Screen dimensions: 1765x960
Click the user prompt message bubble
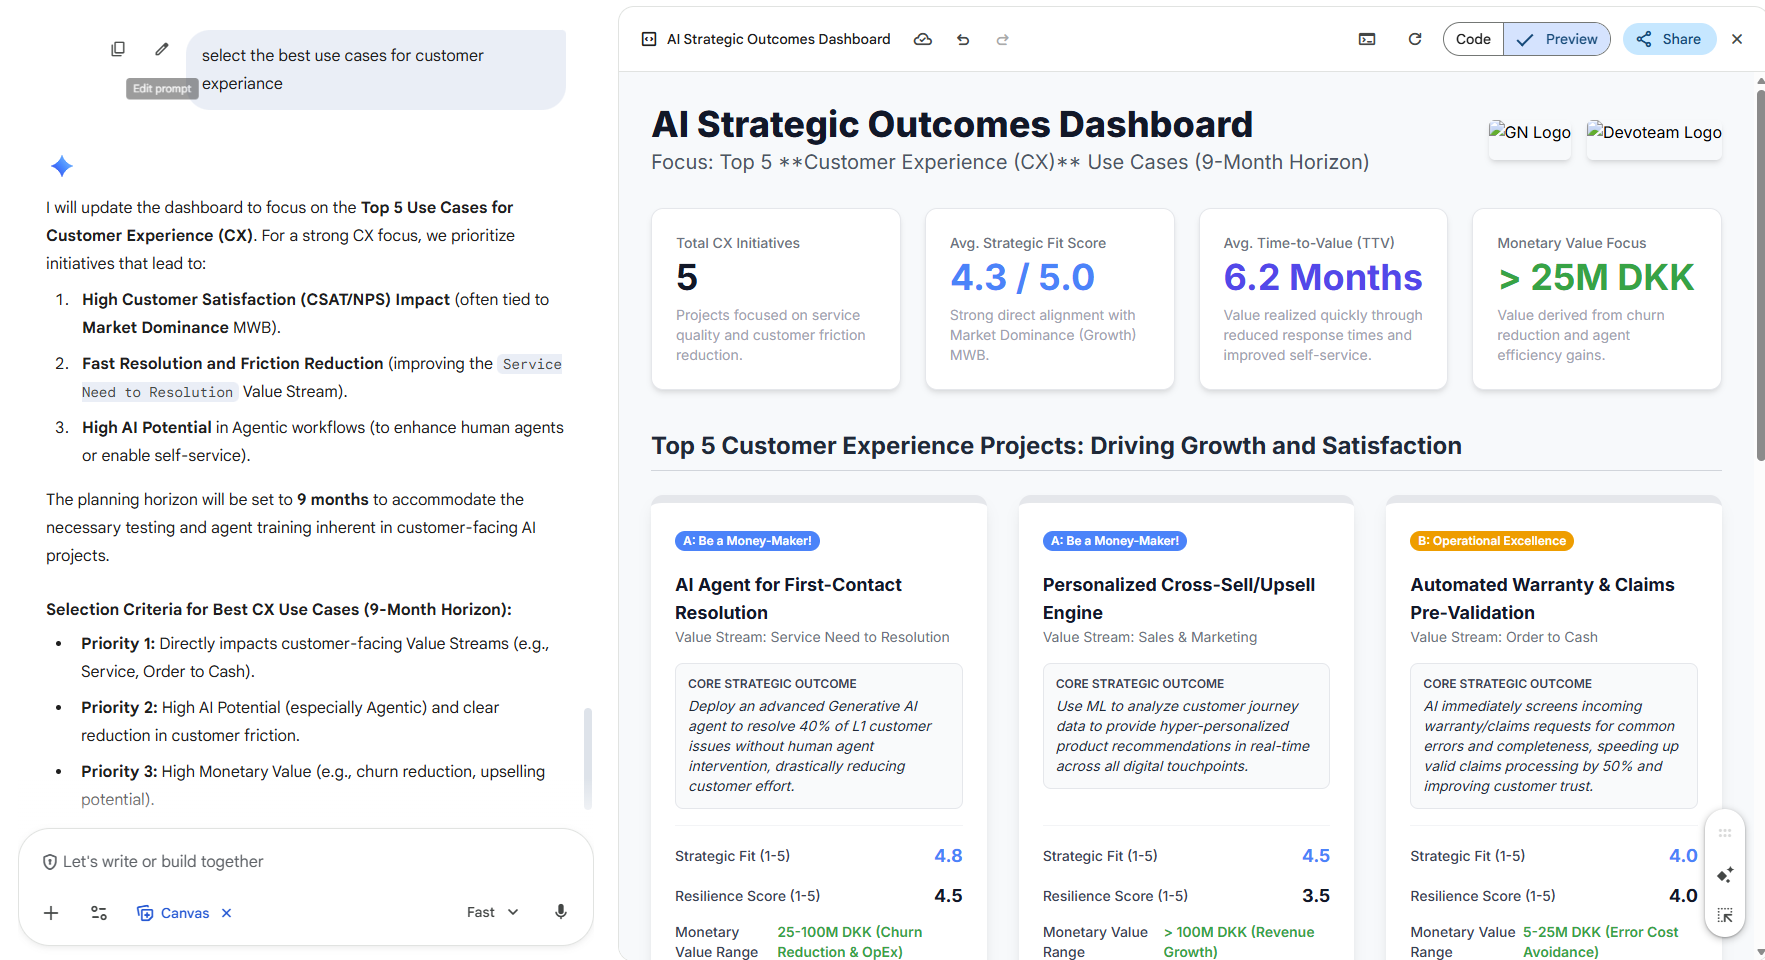pyautogui.click(x=376, y=70)
